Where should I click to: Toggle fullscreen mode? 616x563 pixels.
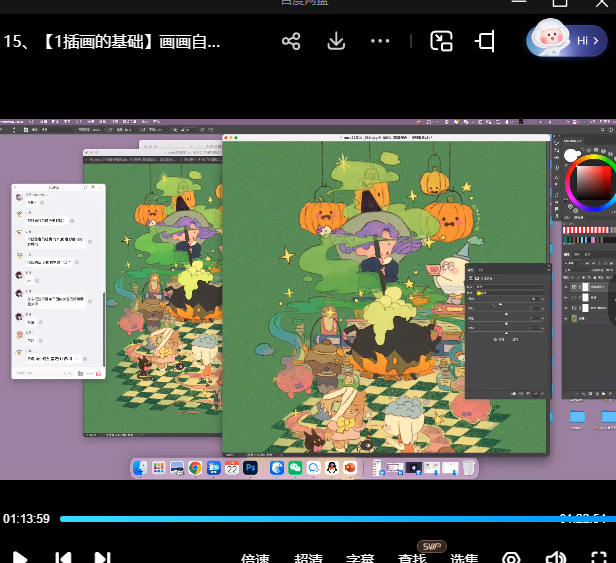pyautogui.click(x=599, y=558)
